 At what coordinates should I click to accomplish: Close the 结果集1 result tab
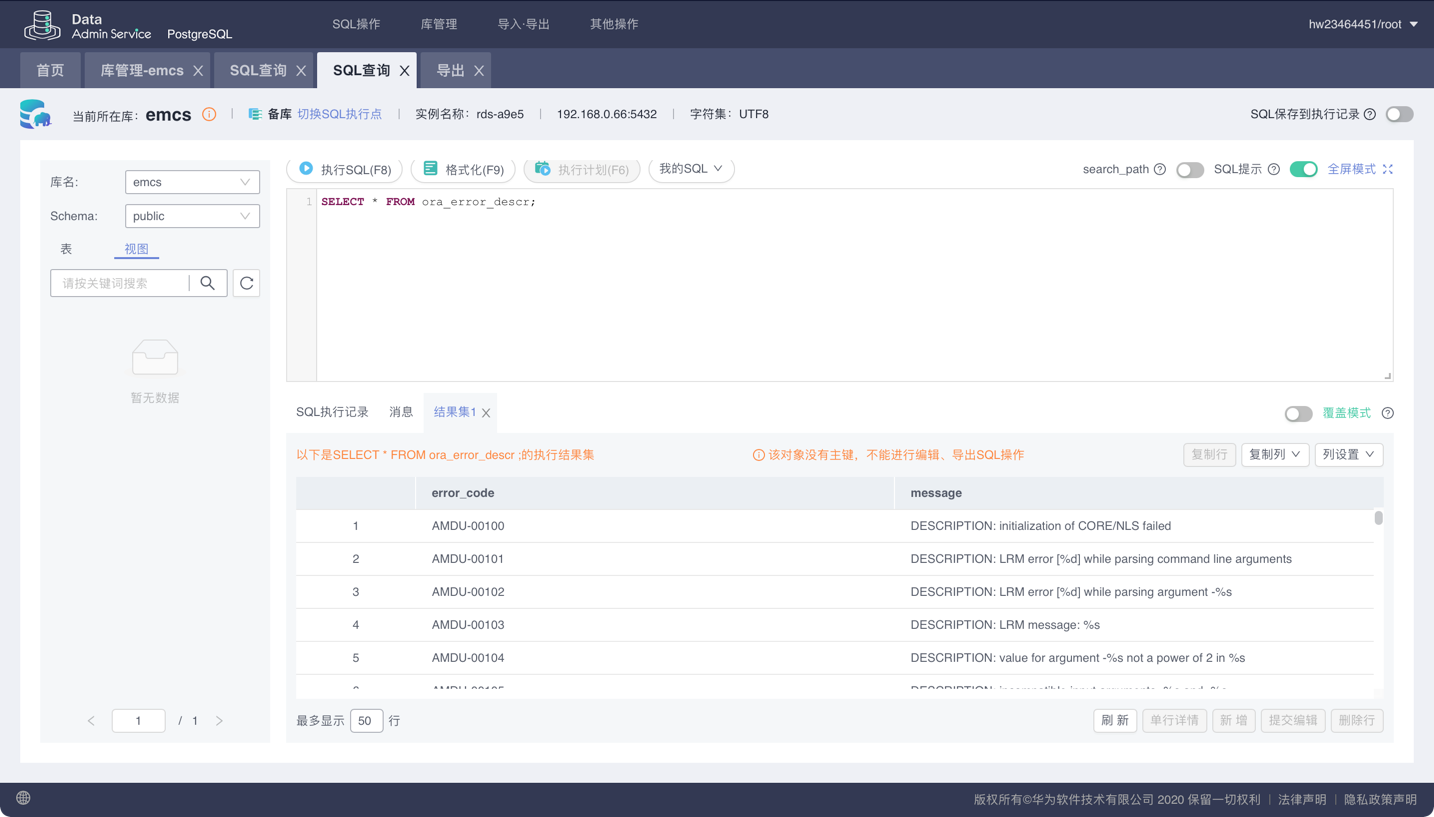[x=486, y=413]
